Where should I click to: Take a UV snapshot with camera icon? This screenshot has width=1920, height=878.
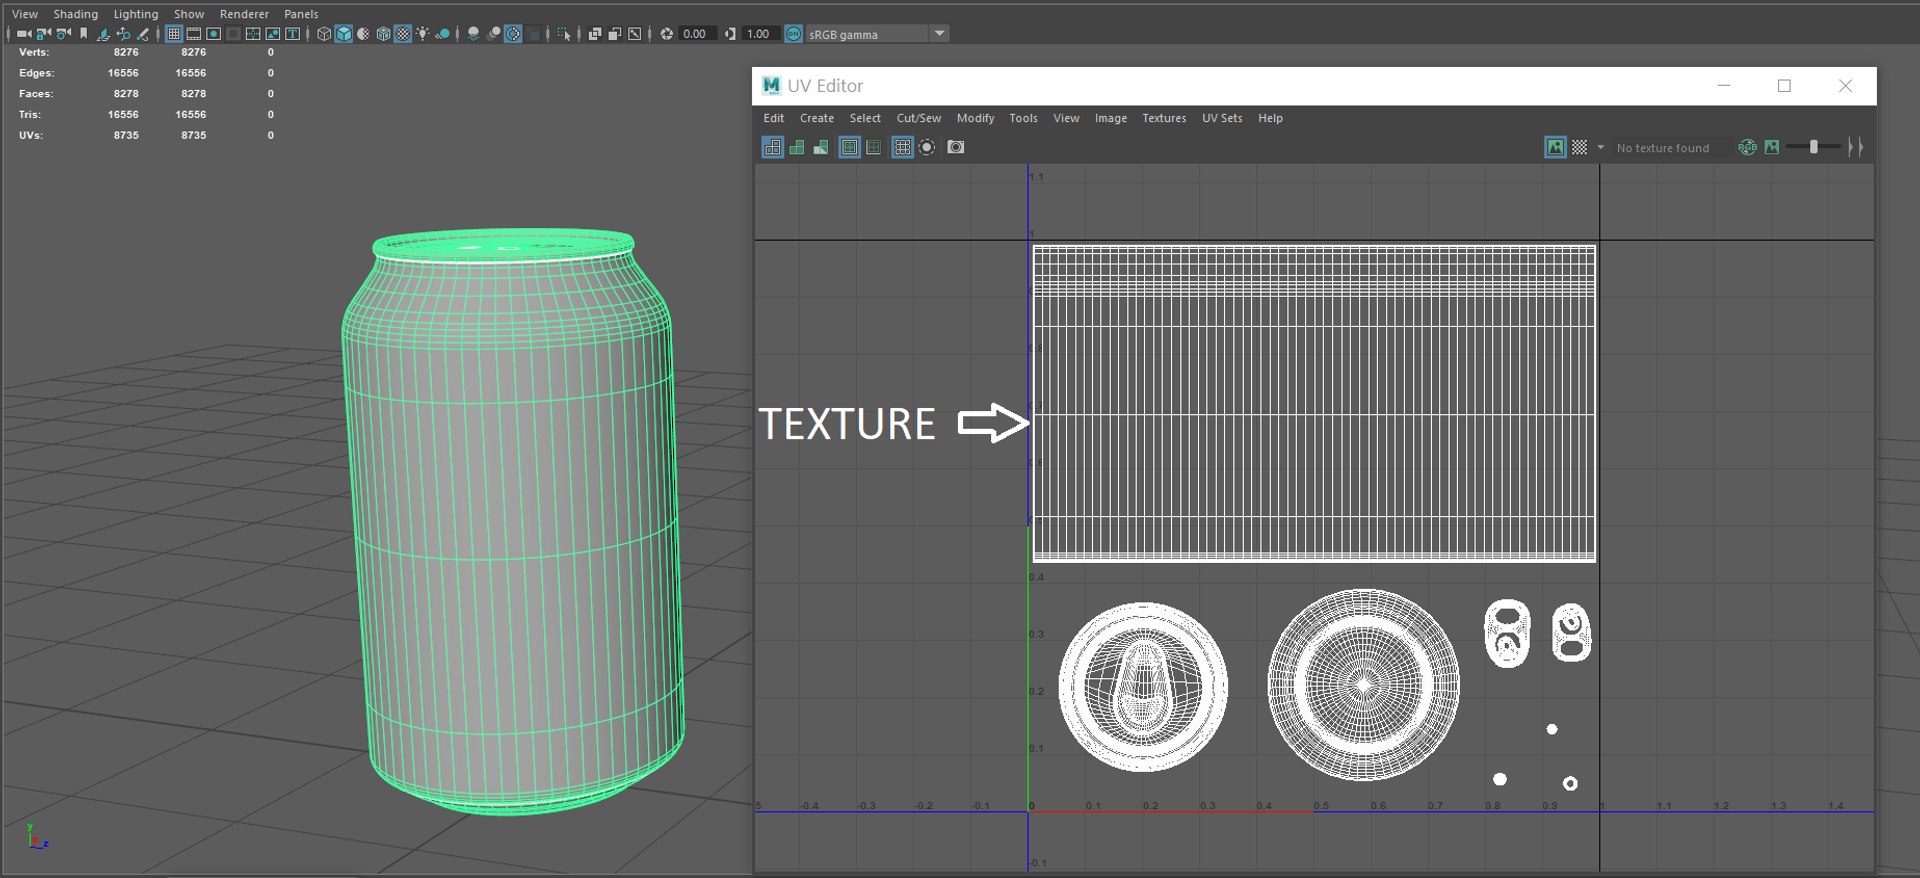tap(956, 147)
